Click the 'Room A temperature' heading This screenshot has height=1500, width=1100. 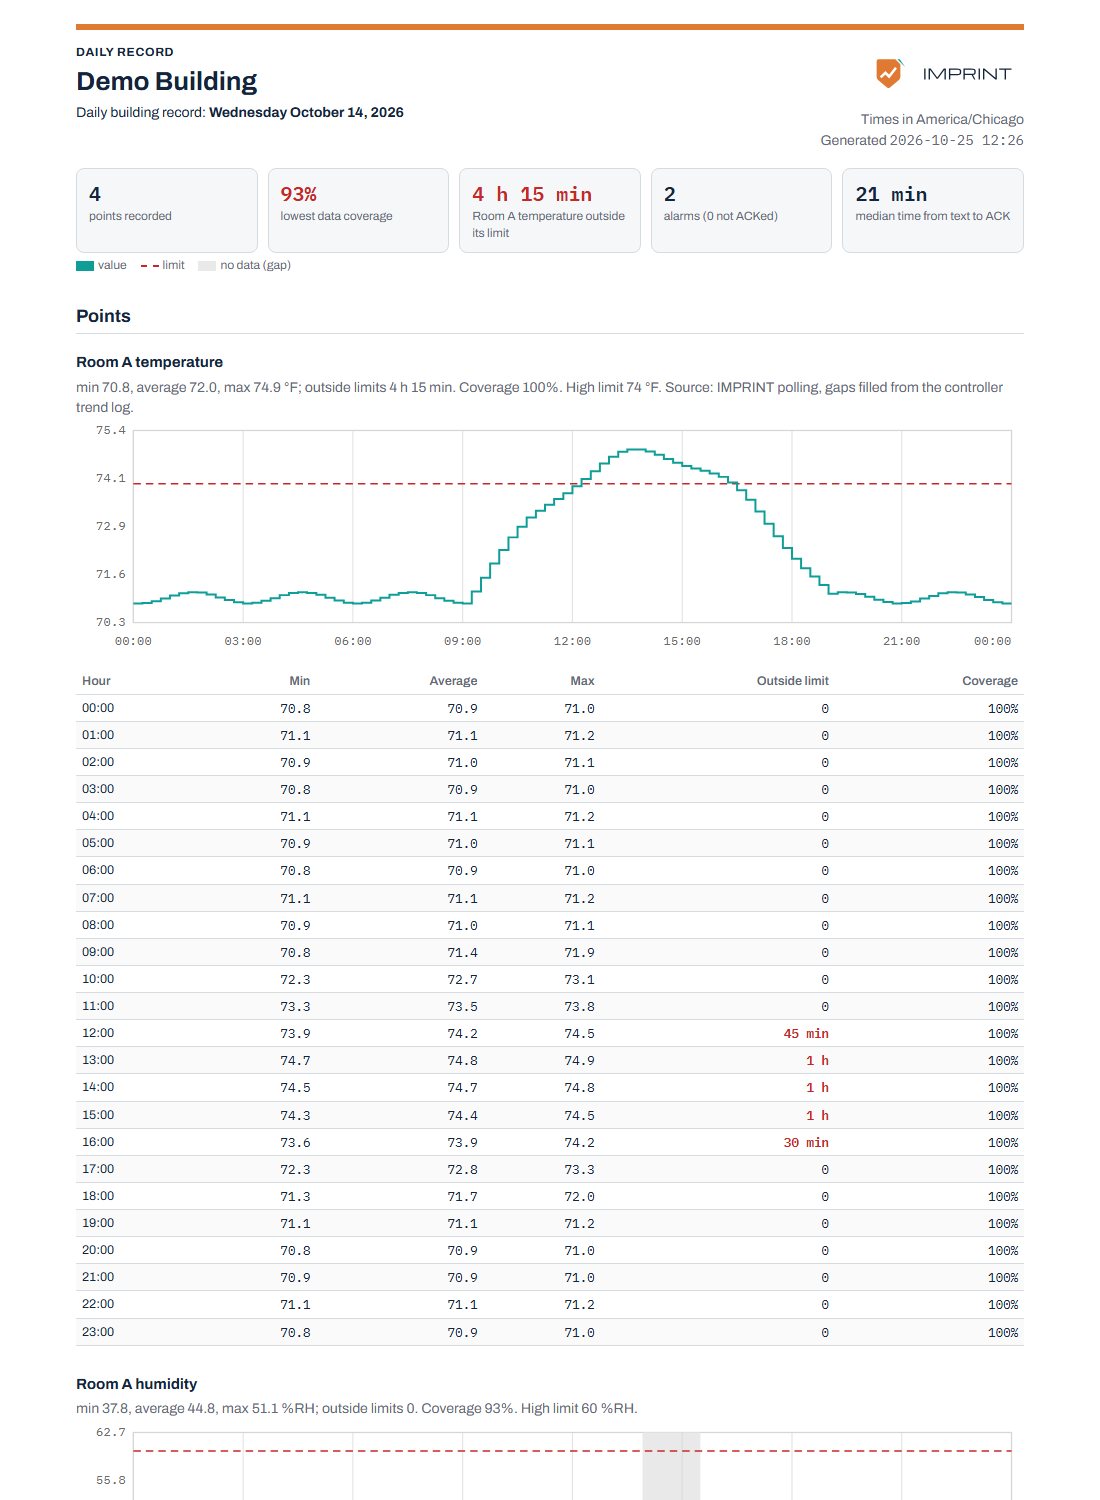click(x=149, y=362)
